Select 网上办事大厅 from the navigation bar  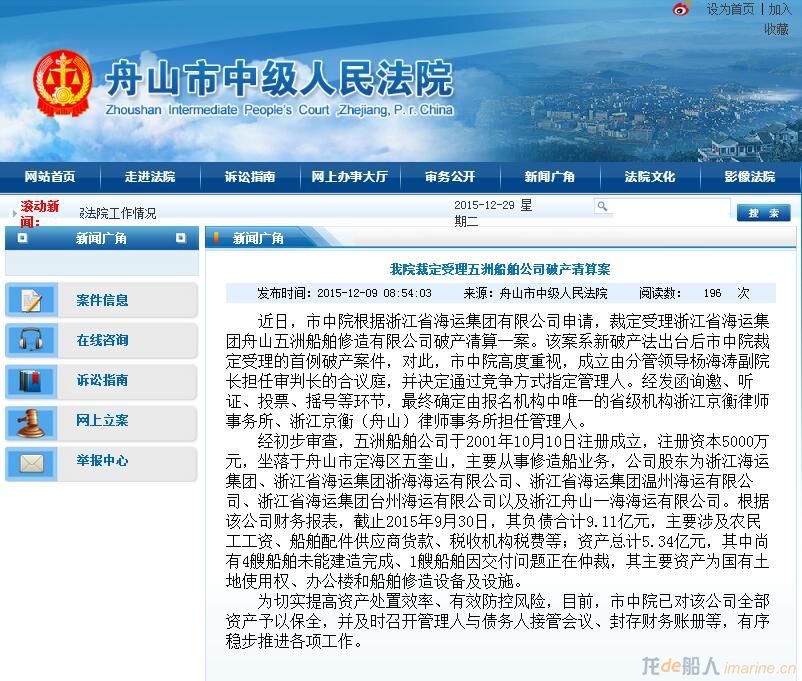[x=348, y=175]
